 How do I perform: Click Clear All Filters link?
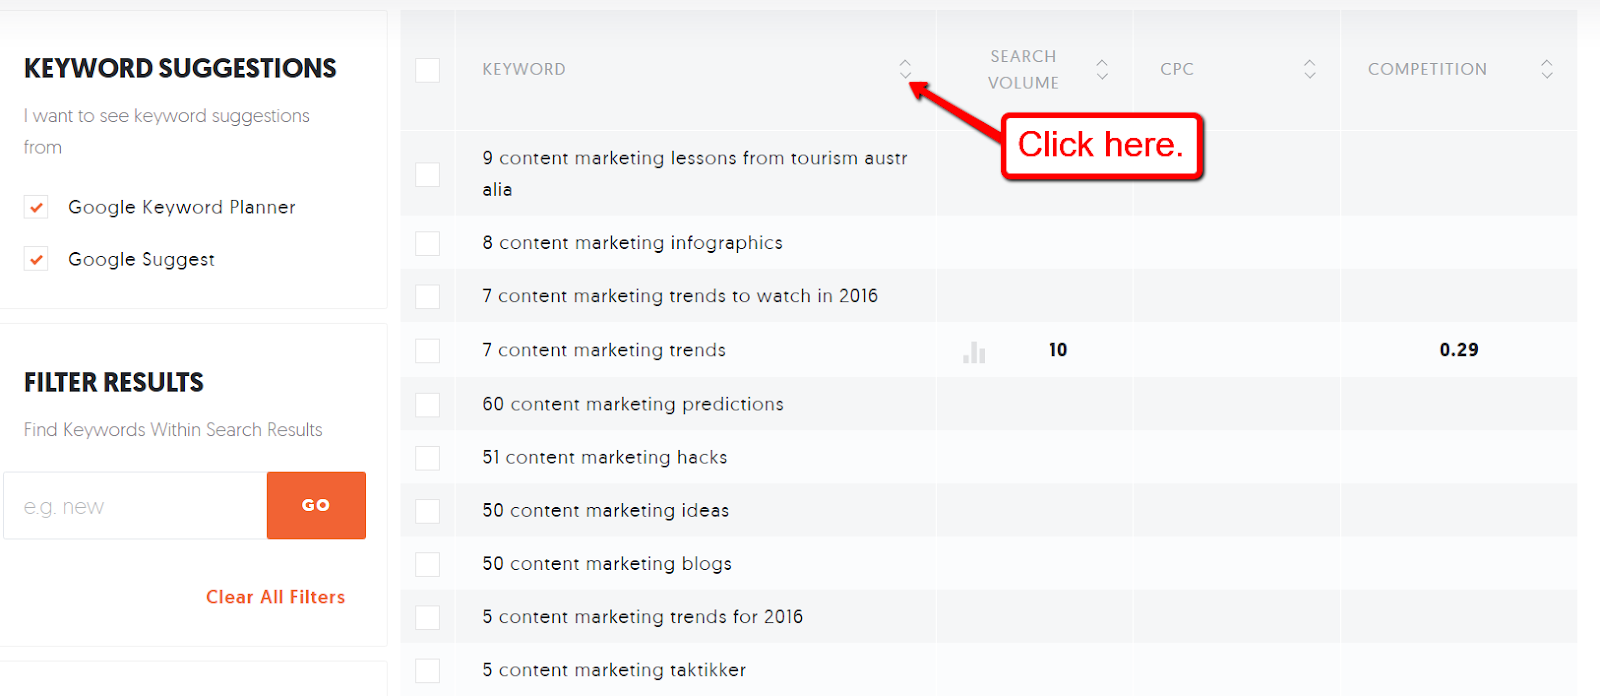coord(276,597)
